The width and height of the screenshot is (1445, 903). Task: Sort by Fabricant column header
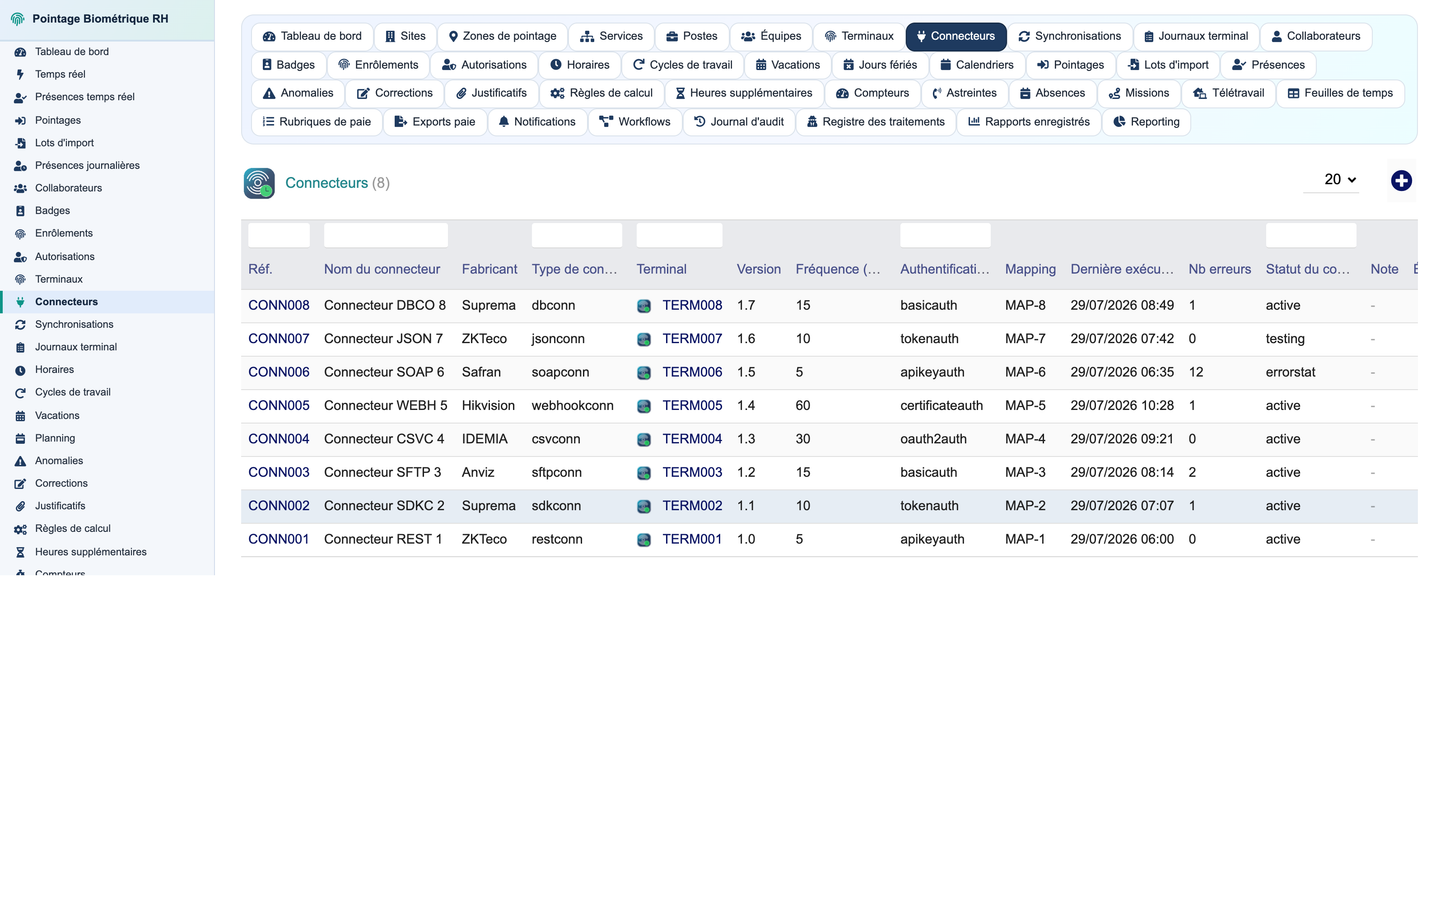(490, 269)
